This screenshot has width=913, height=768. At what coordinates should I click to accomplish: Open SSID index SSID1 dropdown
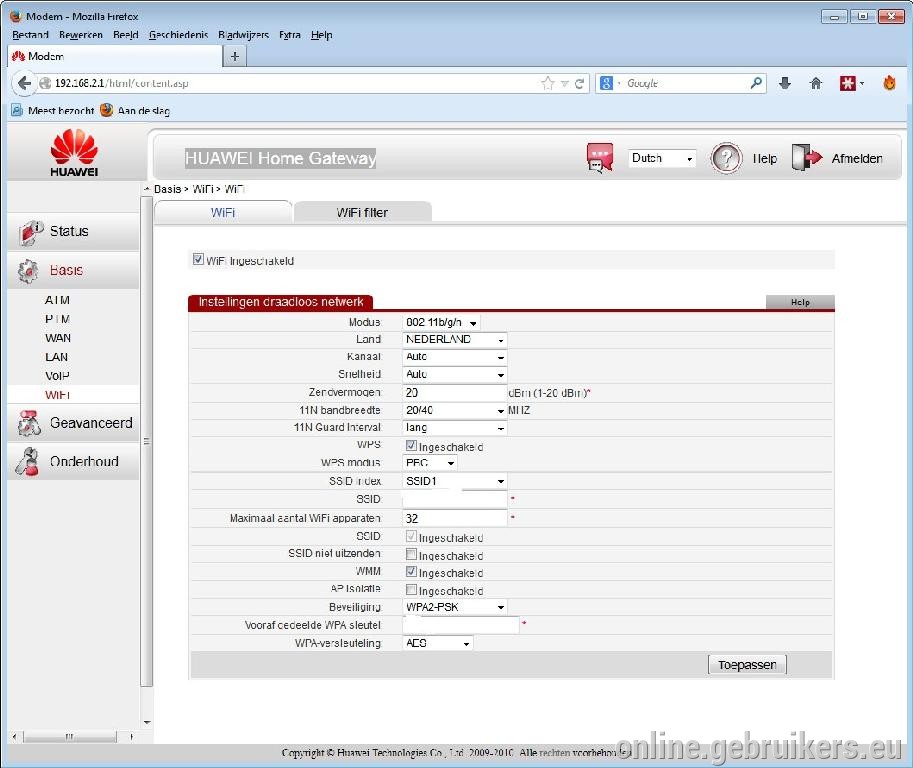point(454,481)
